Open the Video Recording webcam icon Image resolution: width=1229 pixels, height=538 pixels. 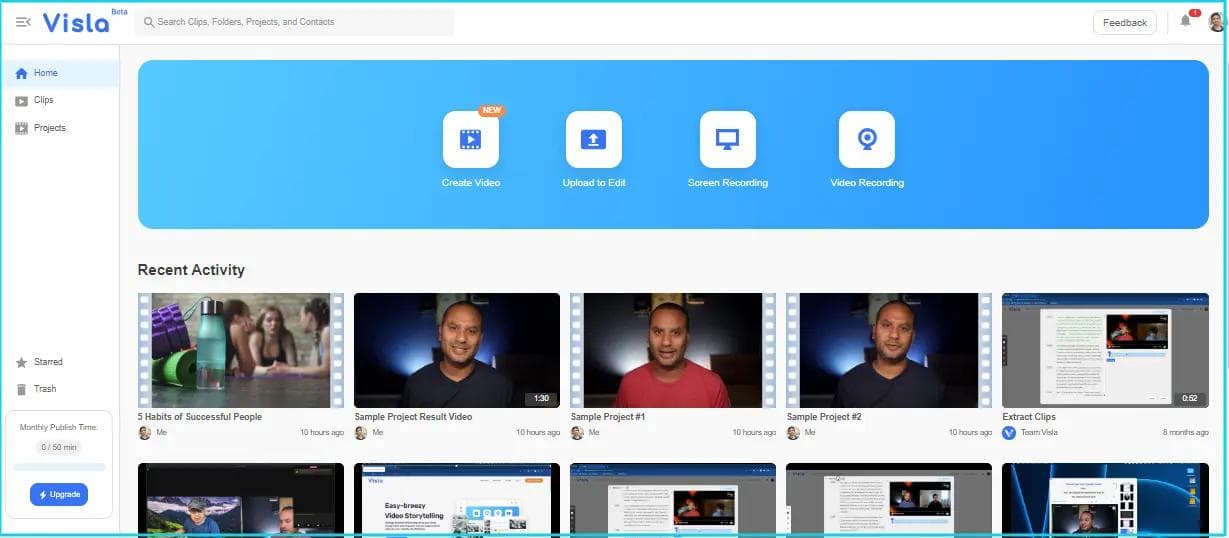click(867, 139)
